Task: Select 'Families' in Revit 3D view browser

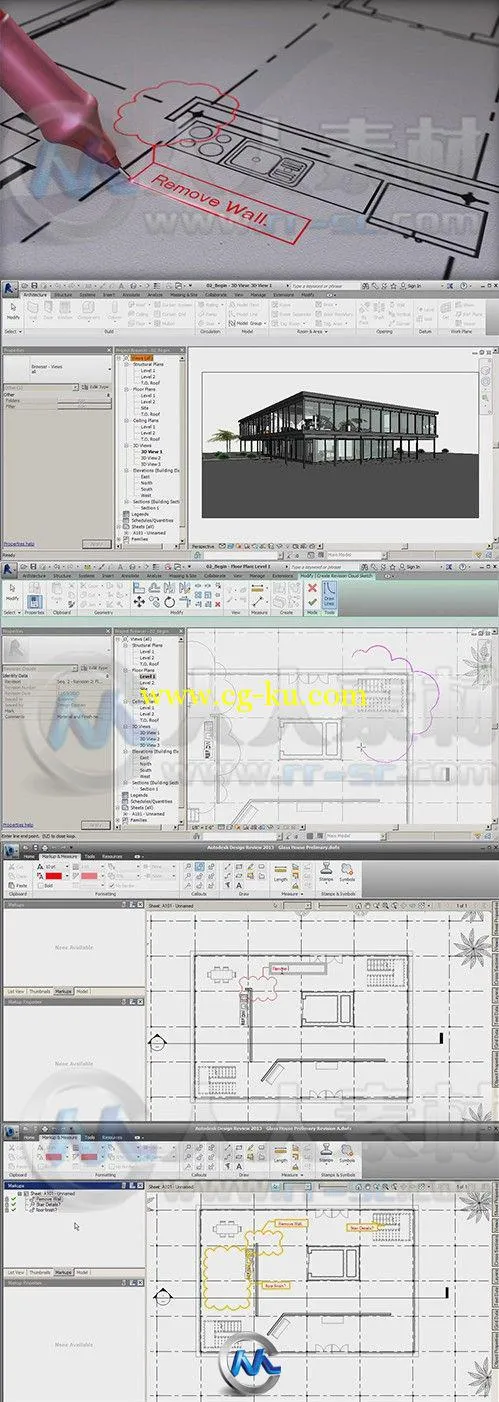Action: point(140,538)
